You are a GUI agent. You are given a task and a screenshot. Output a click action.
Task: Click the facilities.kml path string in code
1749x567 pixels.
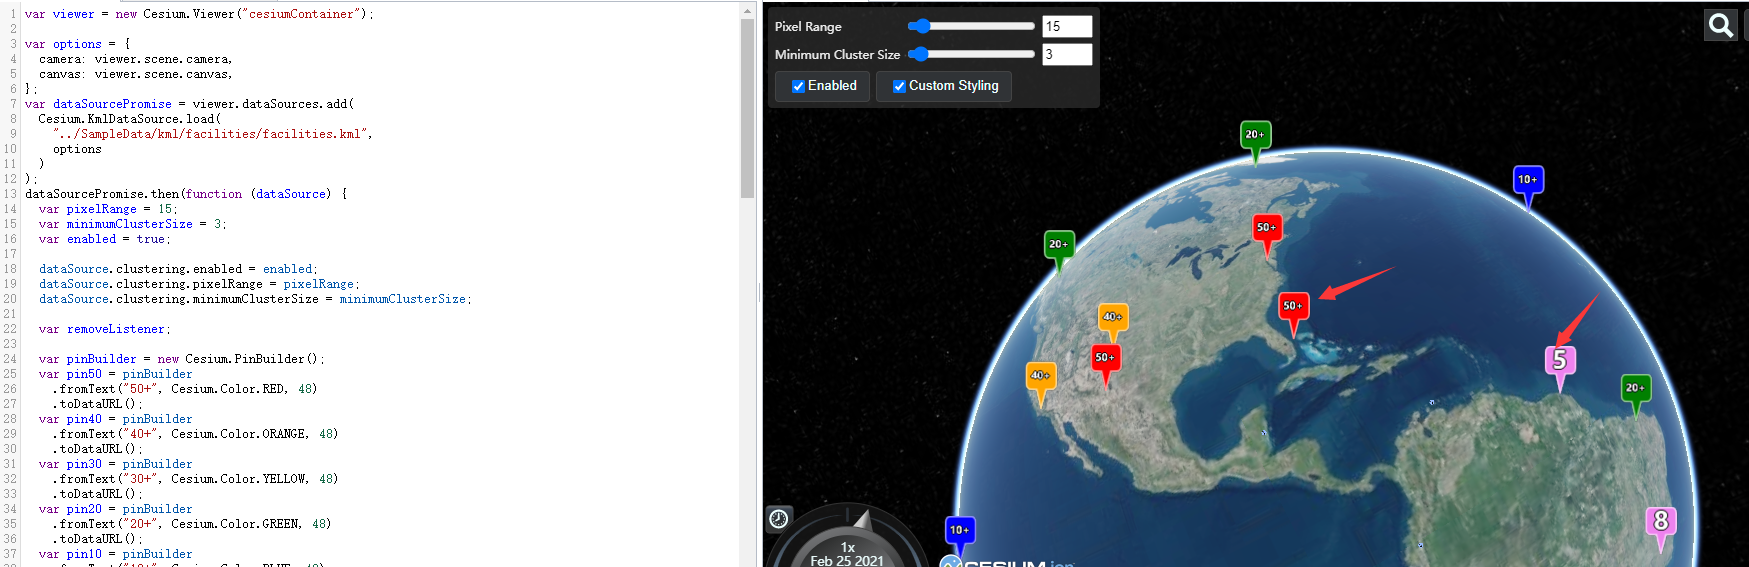pyautogui.click(x=210, y=134)
